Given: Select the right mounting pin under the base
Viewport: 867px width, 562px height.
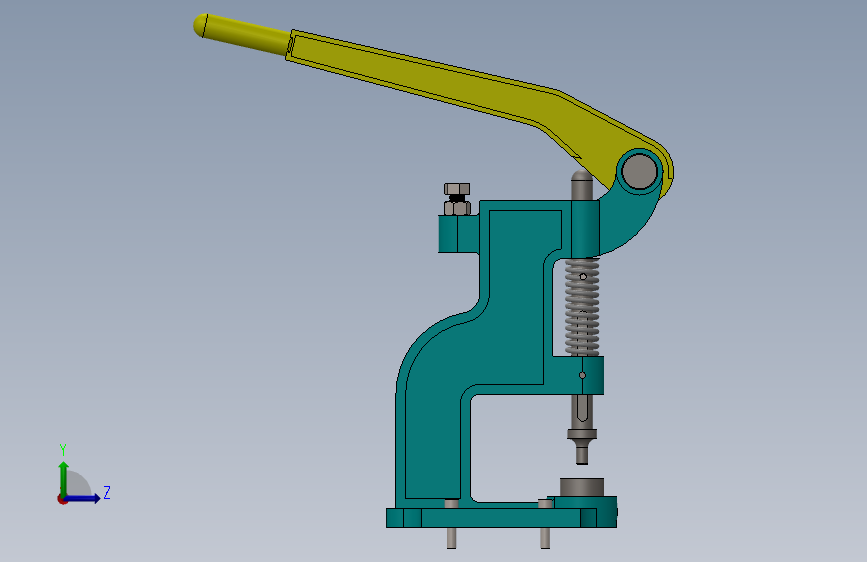Looking at the screenshot, I should (x=545, y=538).
